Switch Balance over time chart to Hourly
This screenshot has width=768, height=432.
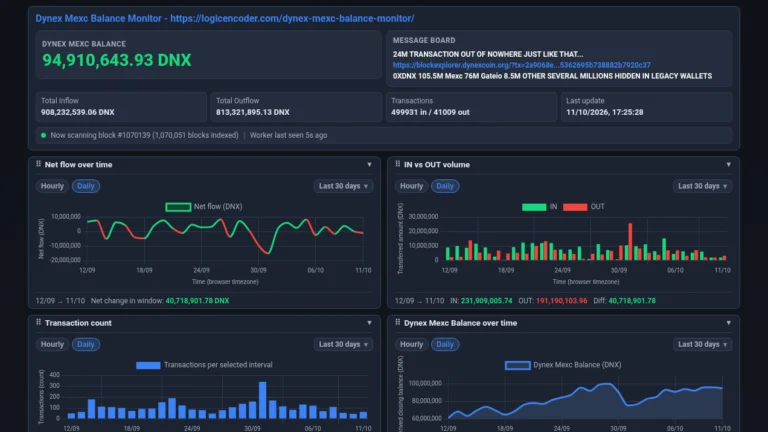[411, 344]
